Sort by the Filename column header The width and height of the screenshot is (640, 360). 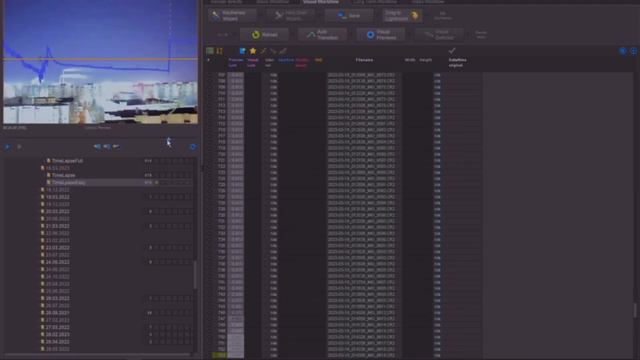(364, 60)
